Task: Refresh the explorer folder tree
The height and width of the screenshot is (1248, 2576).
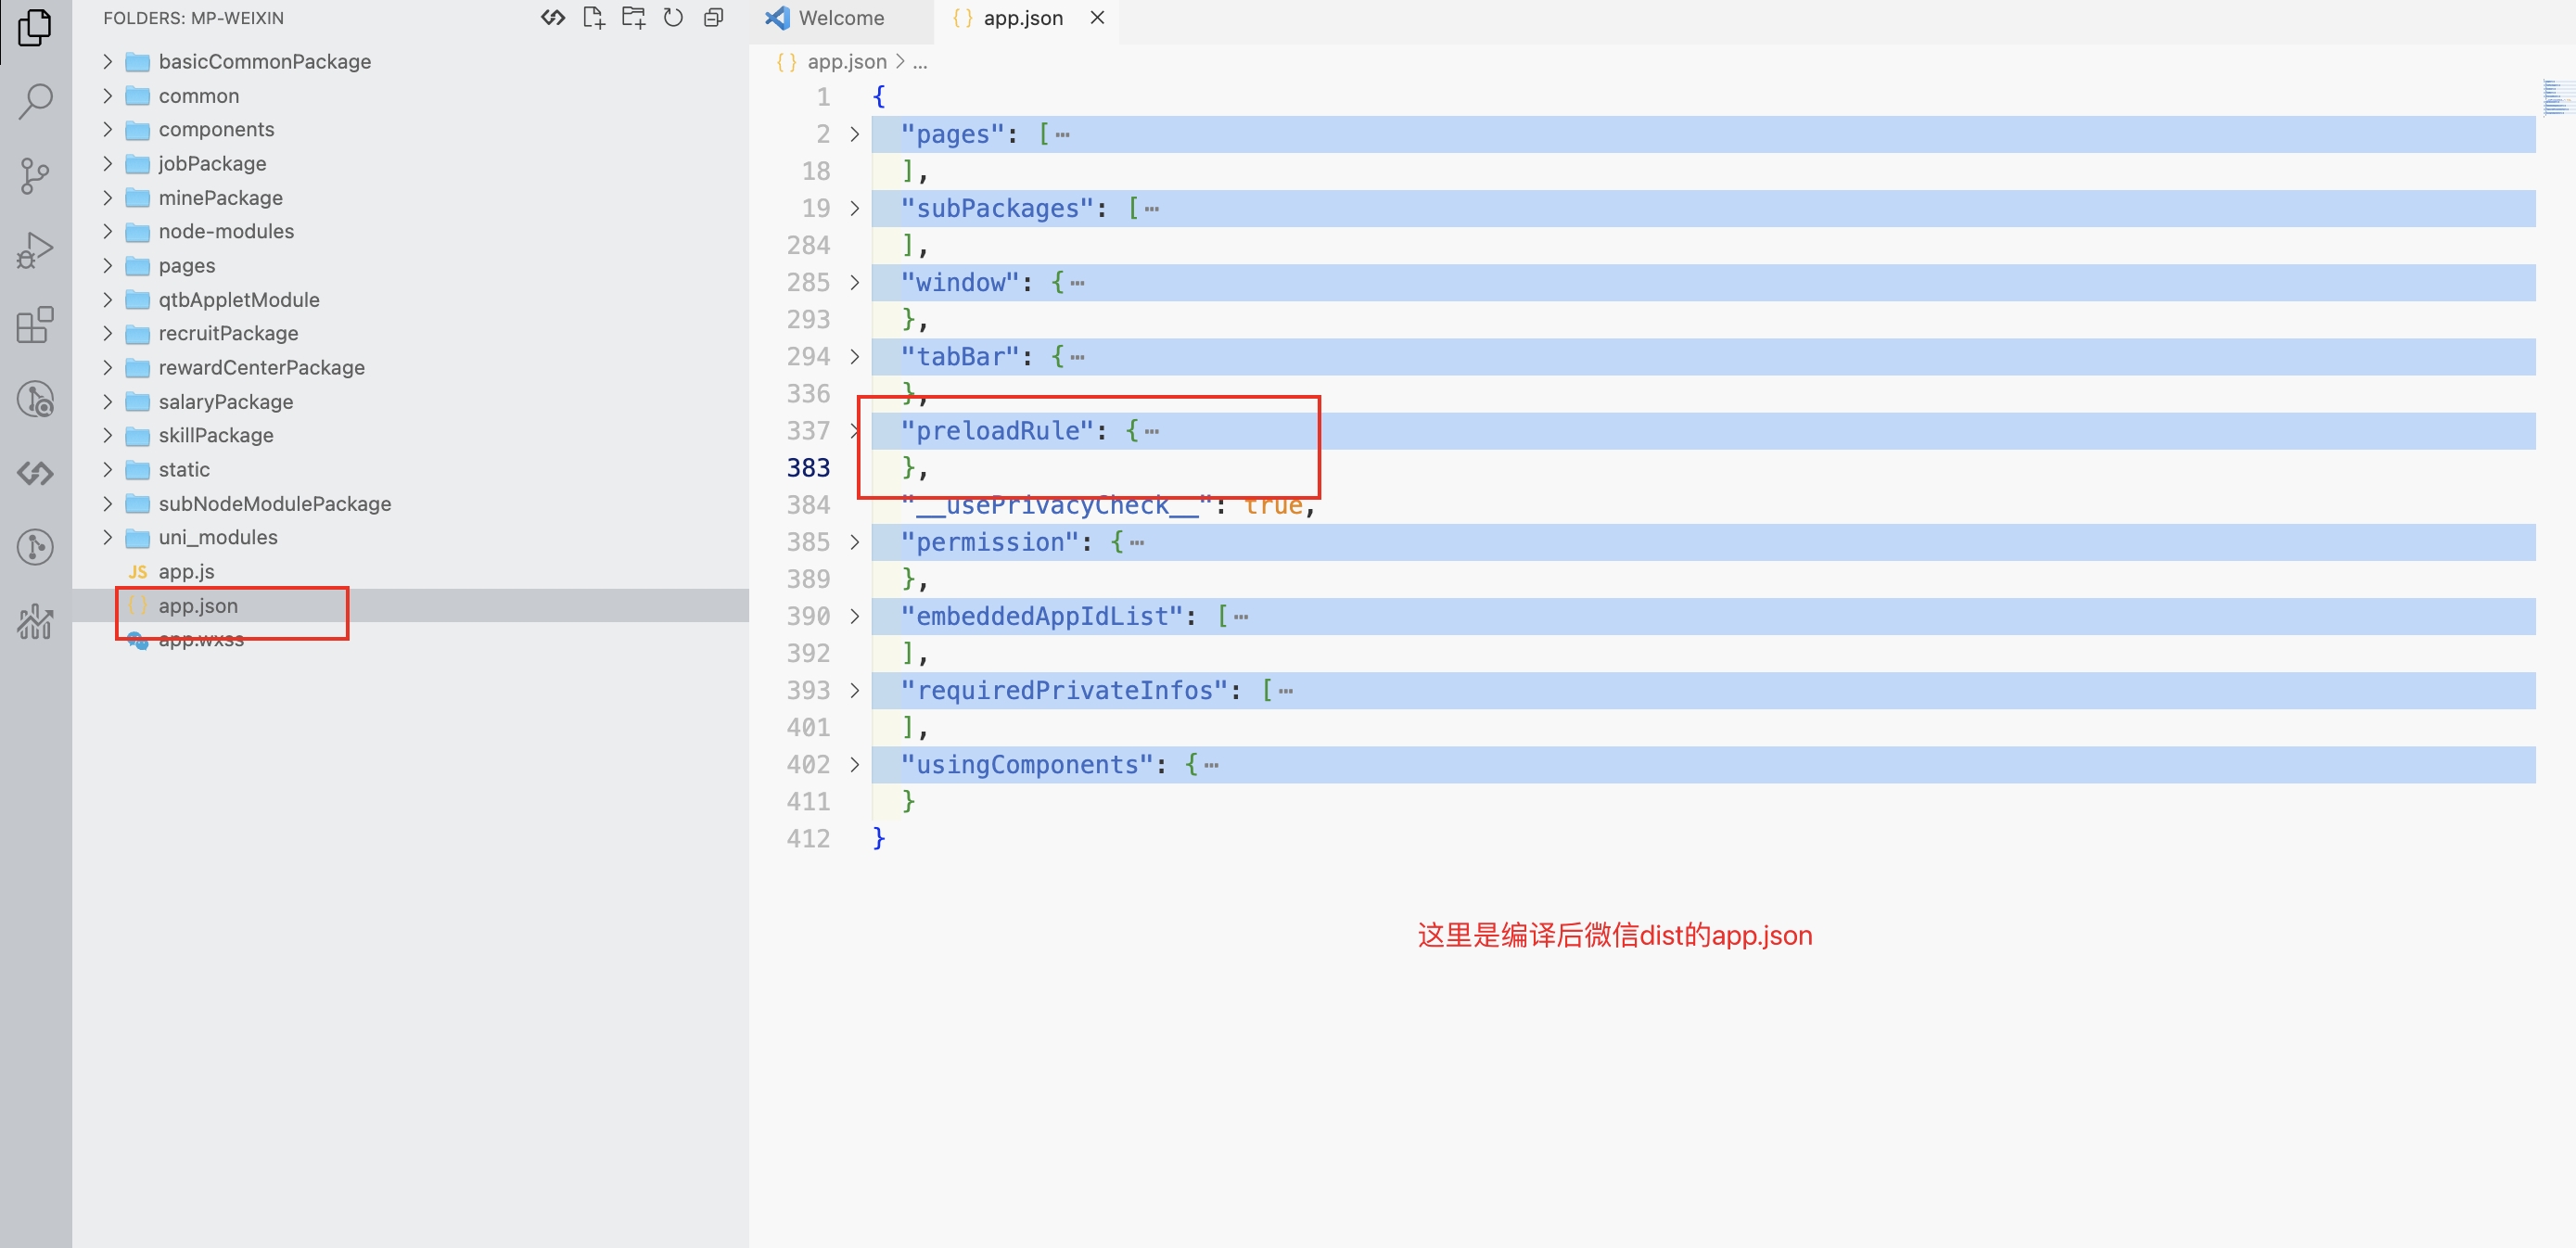Action: tap(673, 17)
